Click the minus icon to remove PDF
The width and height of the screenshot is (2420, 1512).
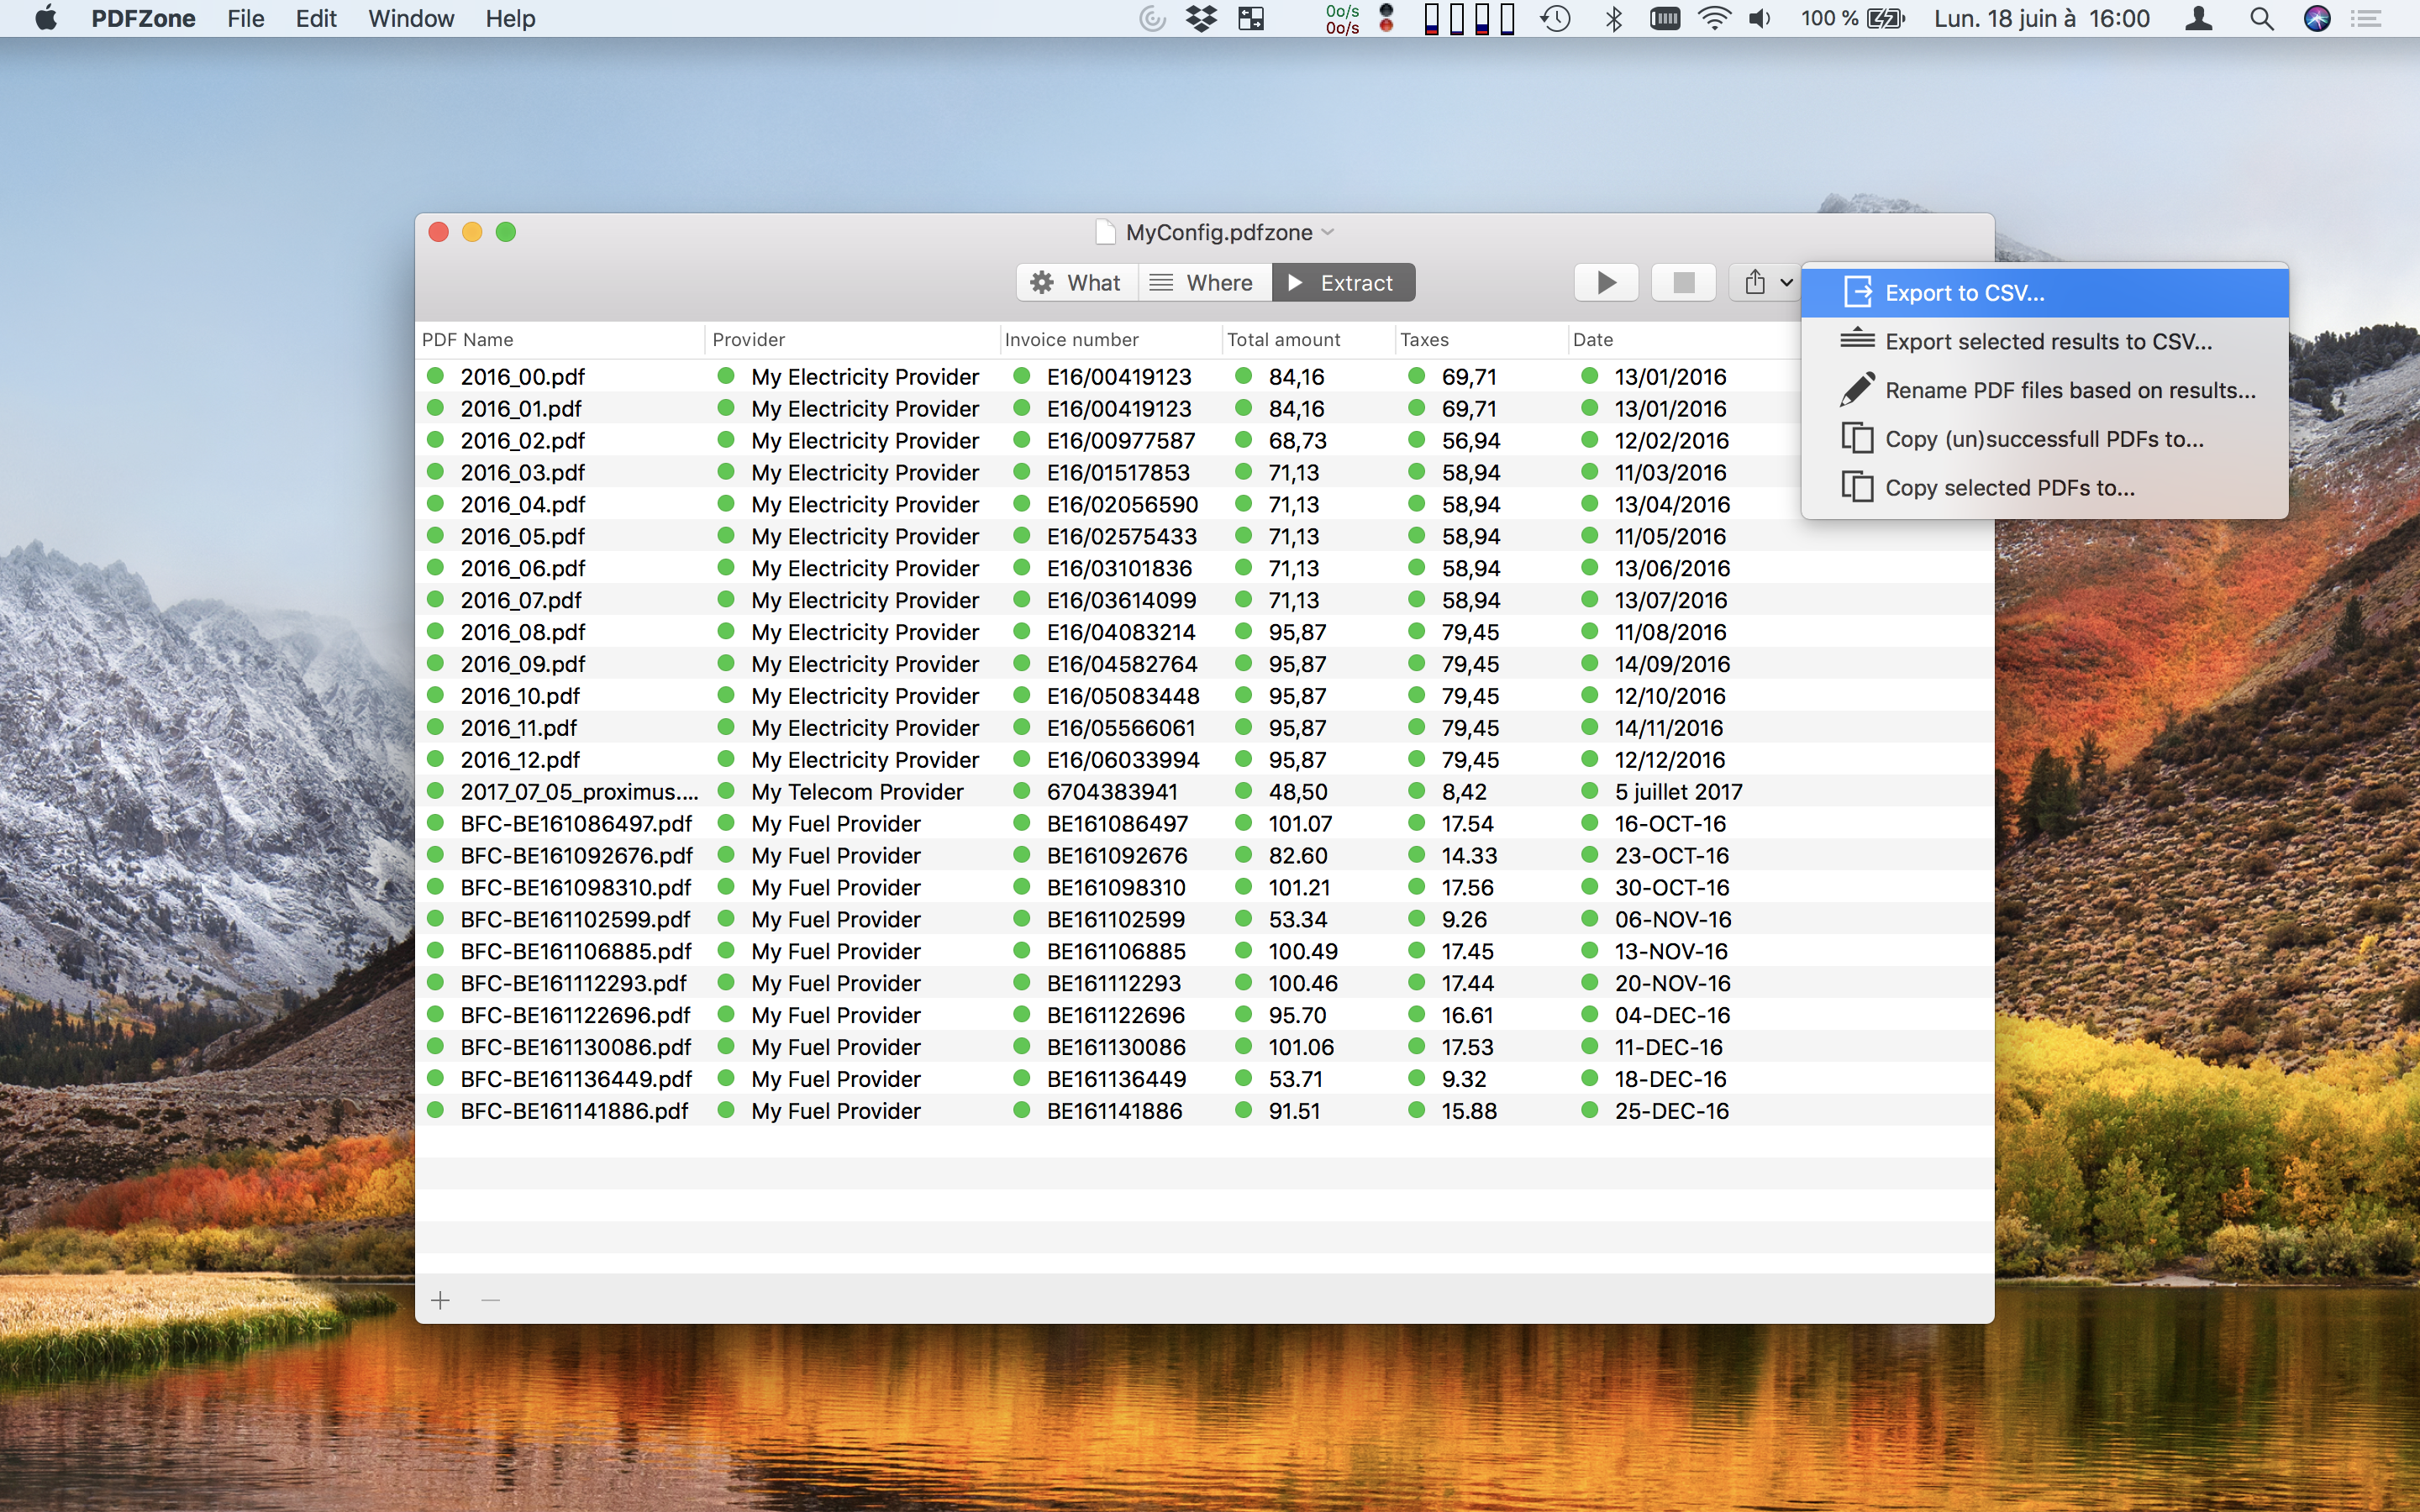490,1300
